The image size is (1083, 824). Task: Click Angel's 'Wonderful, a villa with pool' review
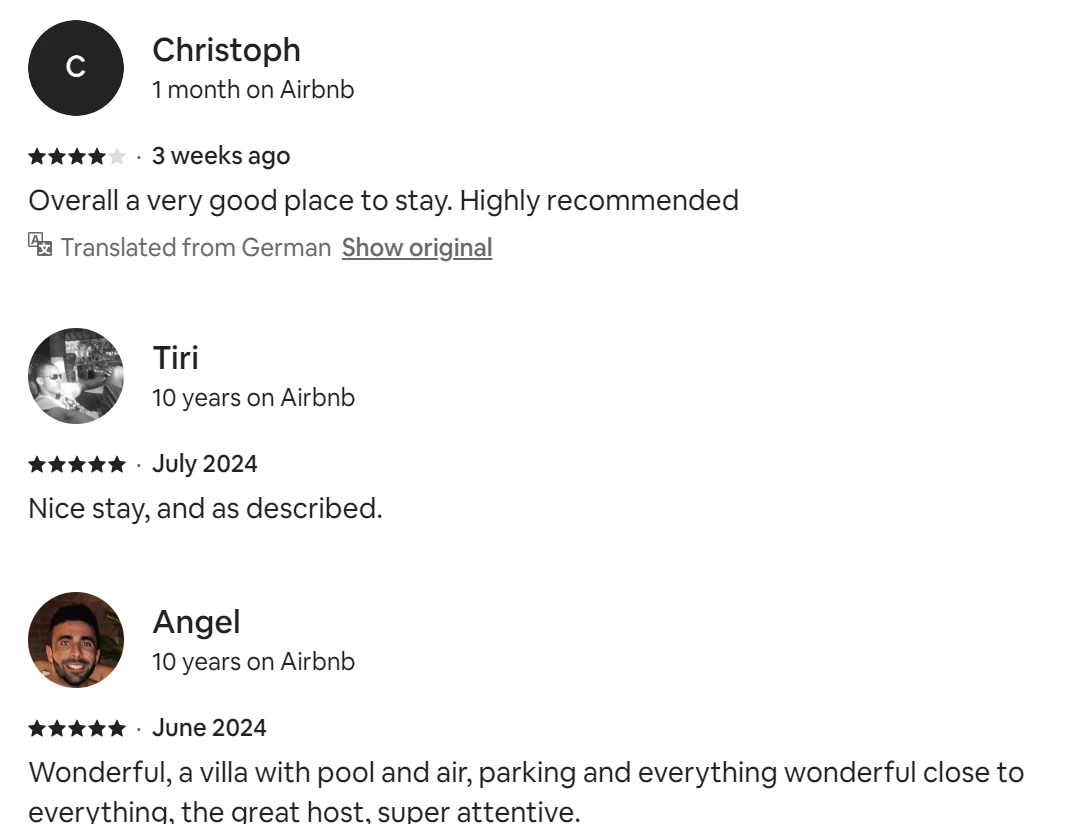click(526, 773)
